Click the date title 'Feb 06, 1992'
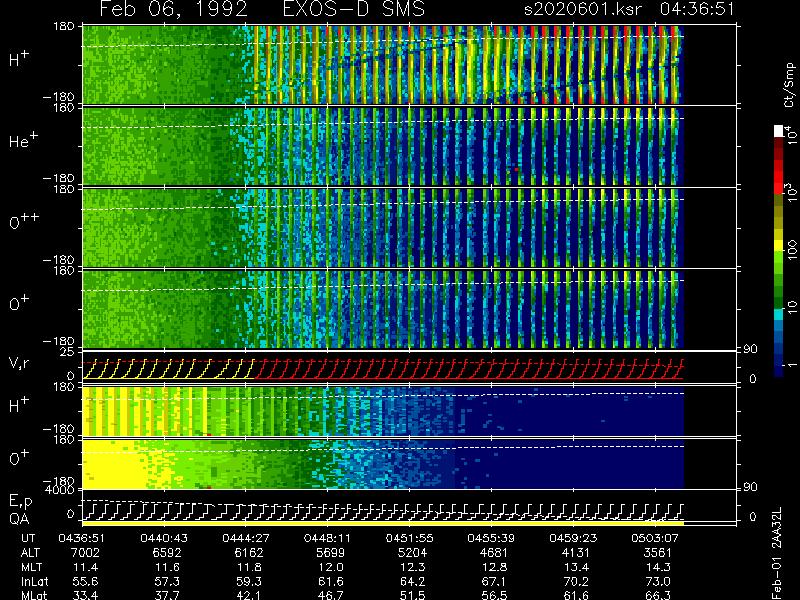This screenshot has width=800, height=600. pyautogui.click(x=174, y=9)
